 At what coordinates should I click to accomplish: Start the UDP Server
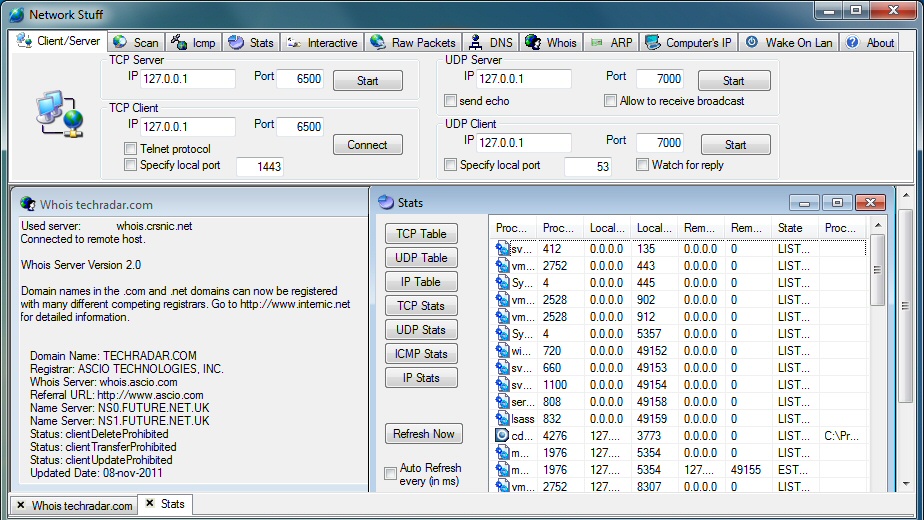[734, 81]
